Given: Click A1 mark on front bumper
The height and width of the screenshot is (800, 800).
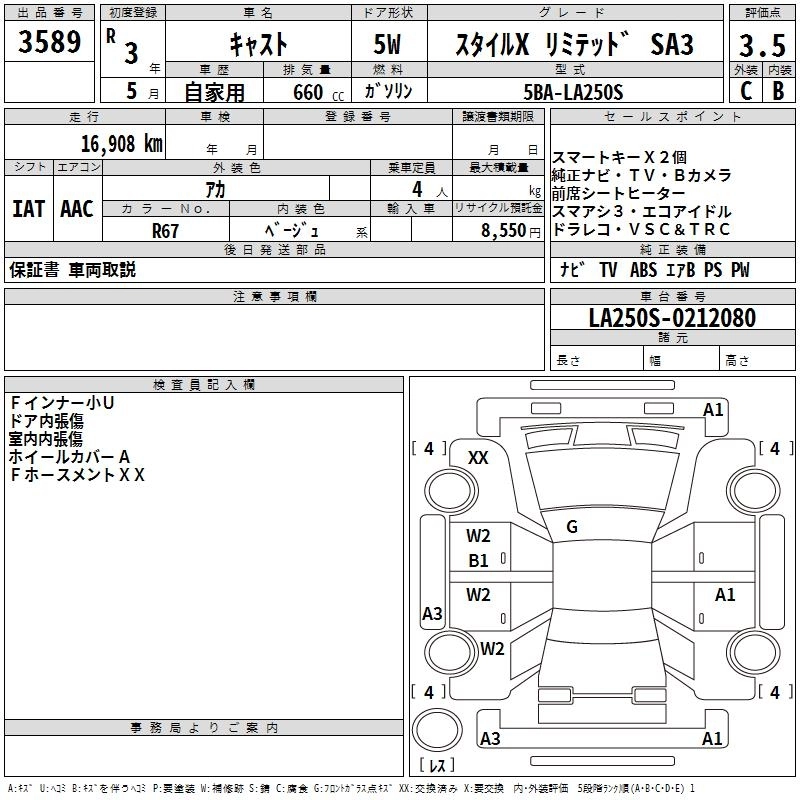Looking at the screenshot, I should tap(713, 410).
